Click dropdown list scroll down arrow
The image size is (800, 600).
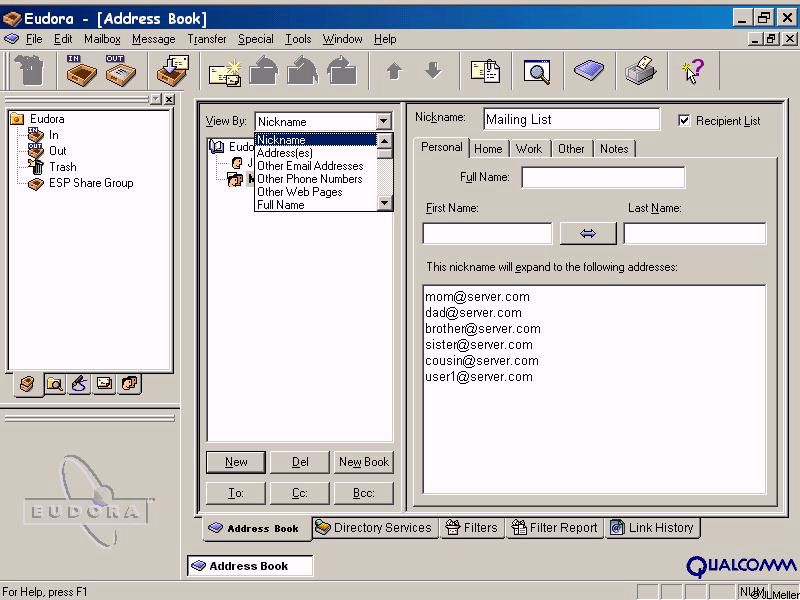(x=385, y=203)
